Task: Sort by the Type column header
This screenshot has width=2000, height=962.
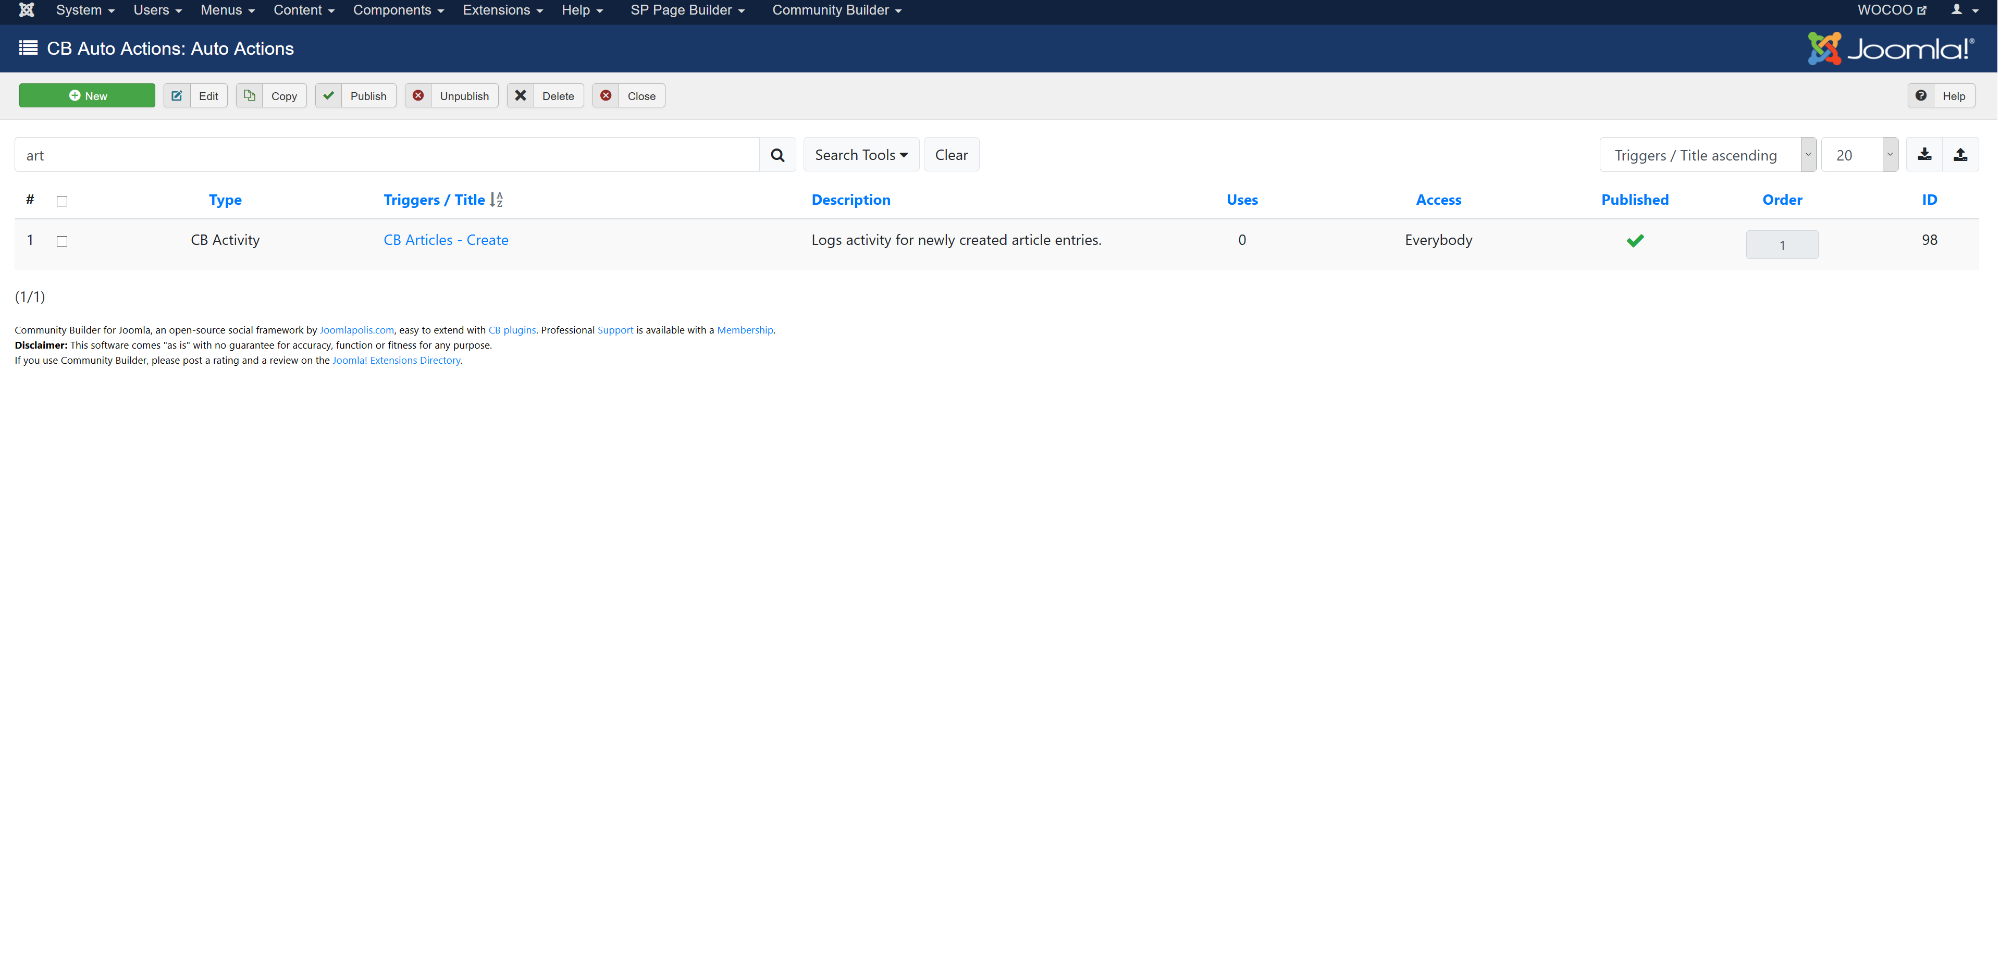Action: pos(225,200)
